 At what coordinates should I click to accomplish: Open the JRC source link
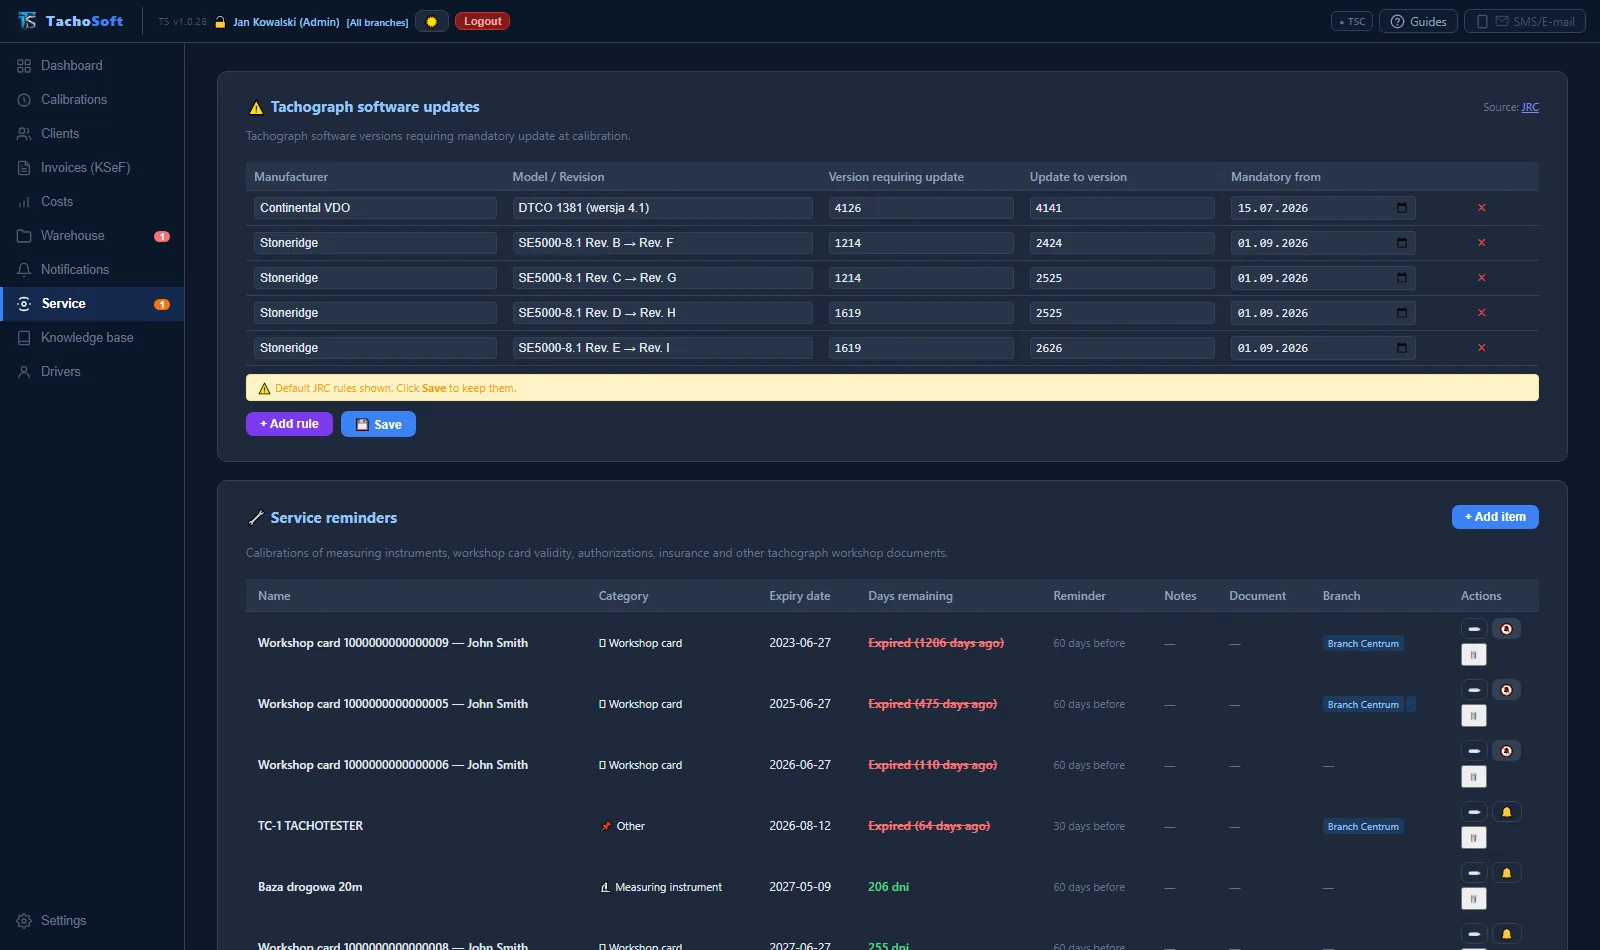point(1530,107)
